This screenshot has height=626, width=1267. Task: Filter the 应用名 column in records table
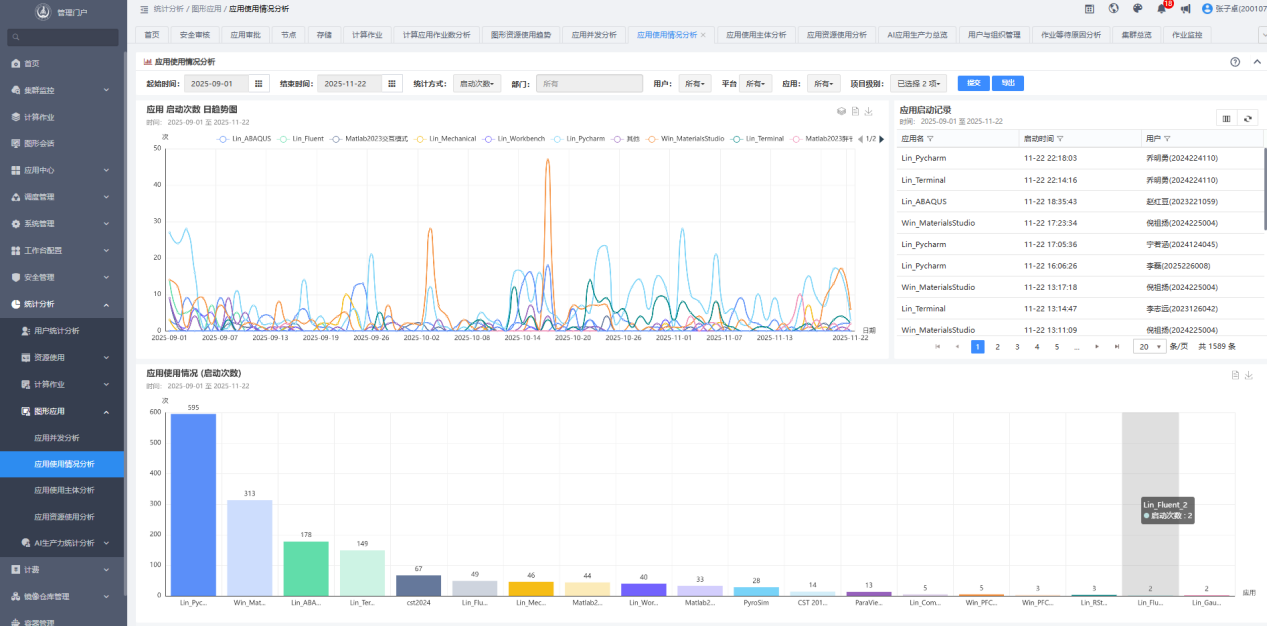point(930,139)
